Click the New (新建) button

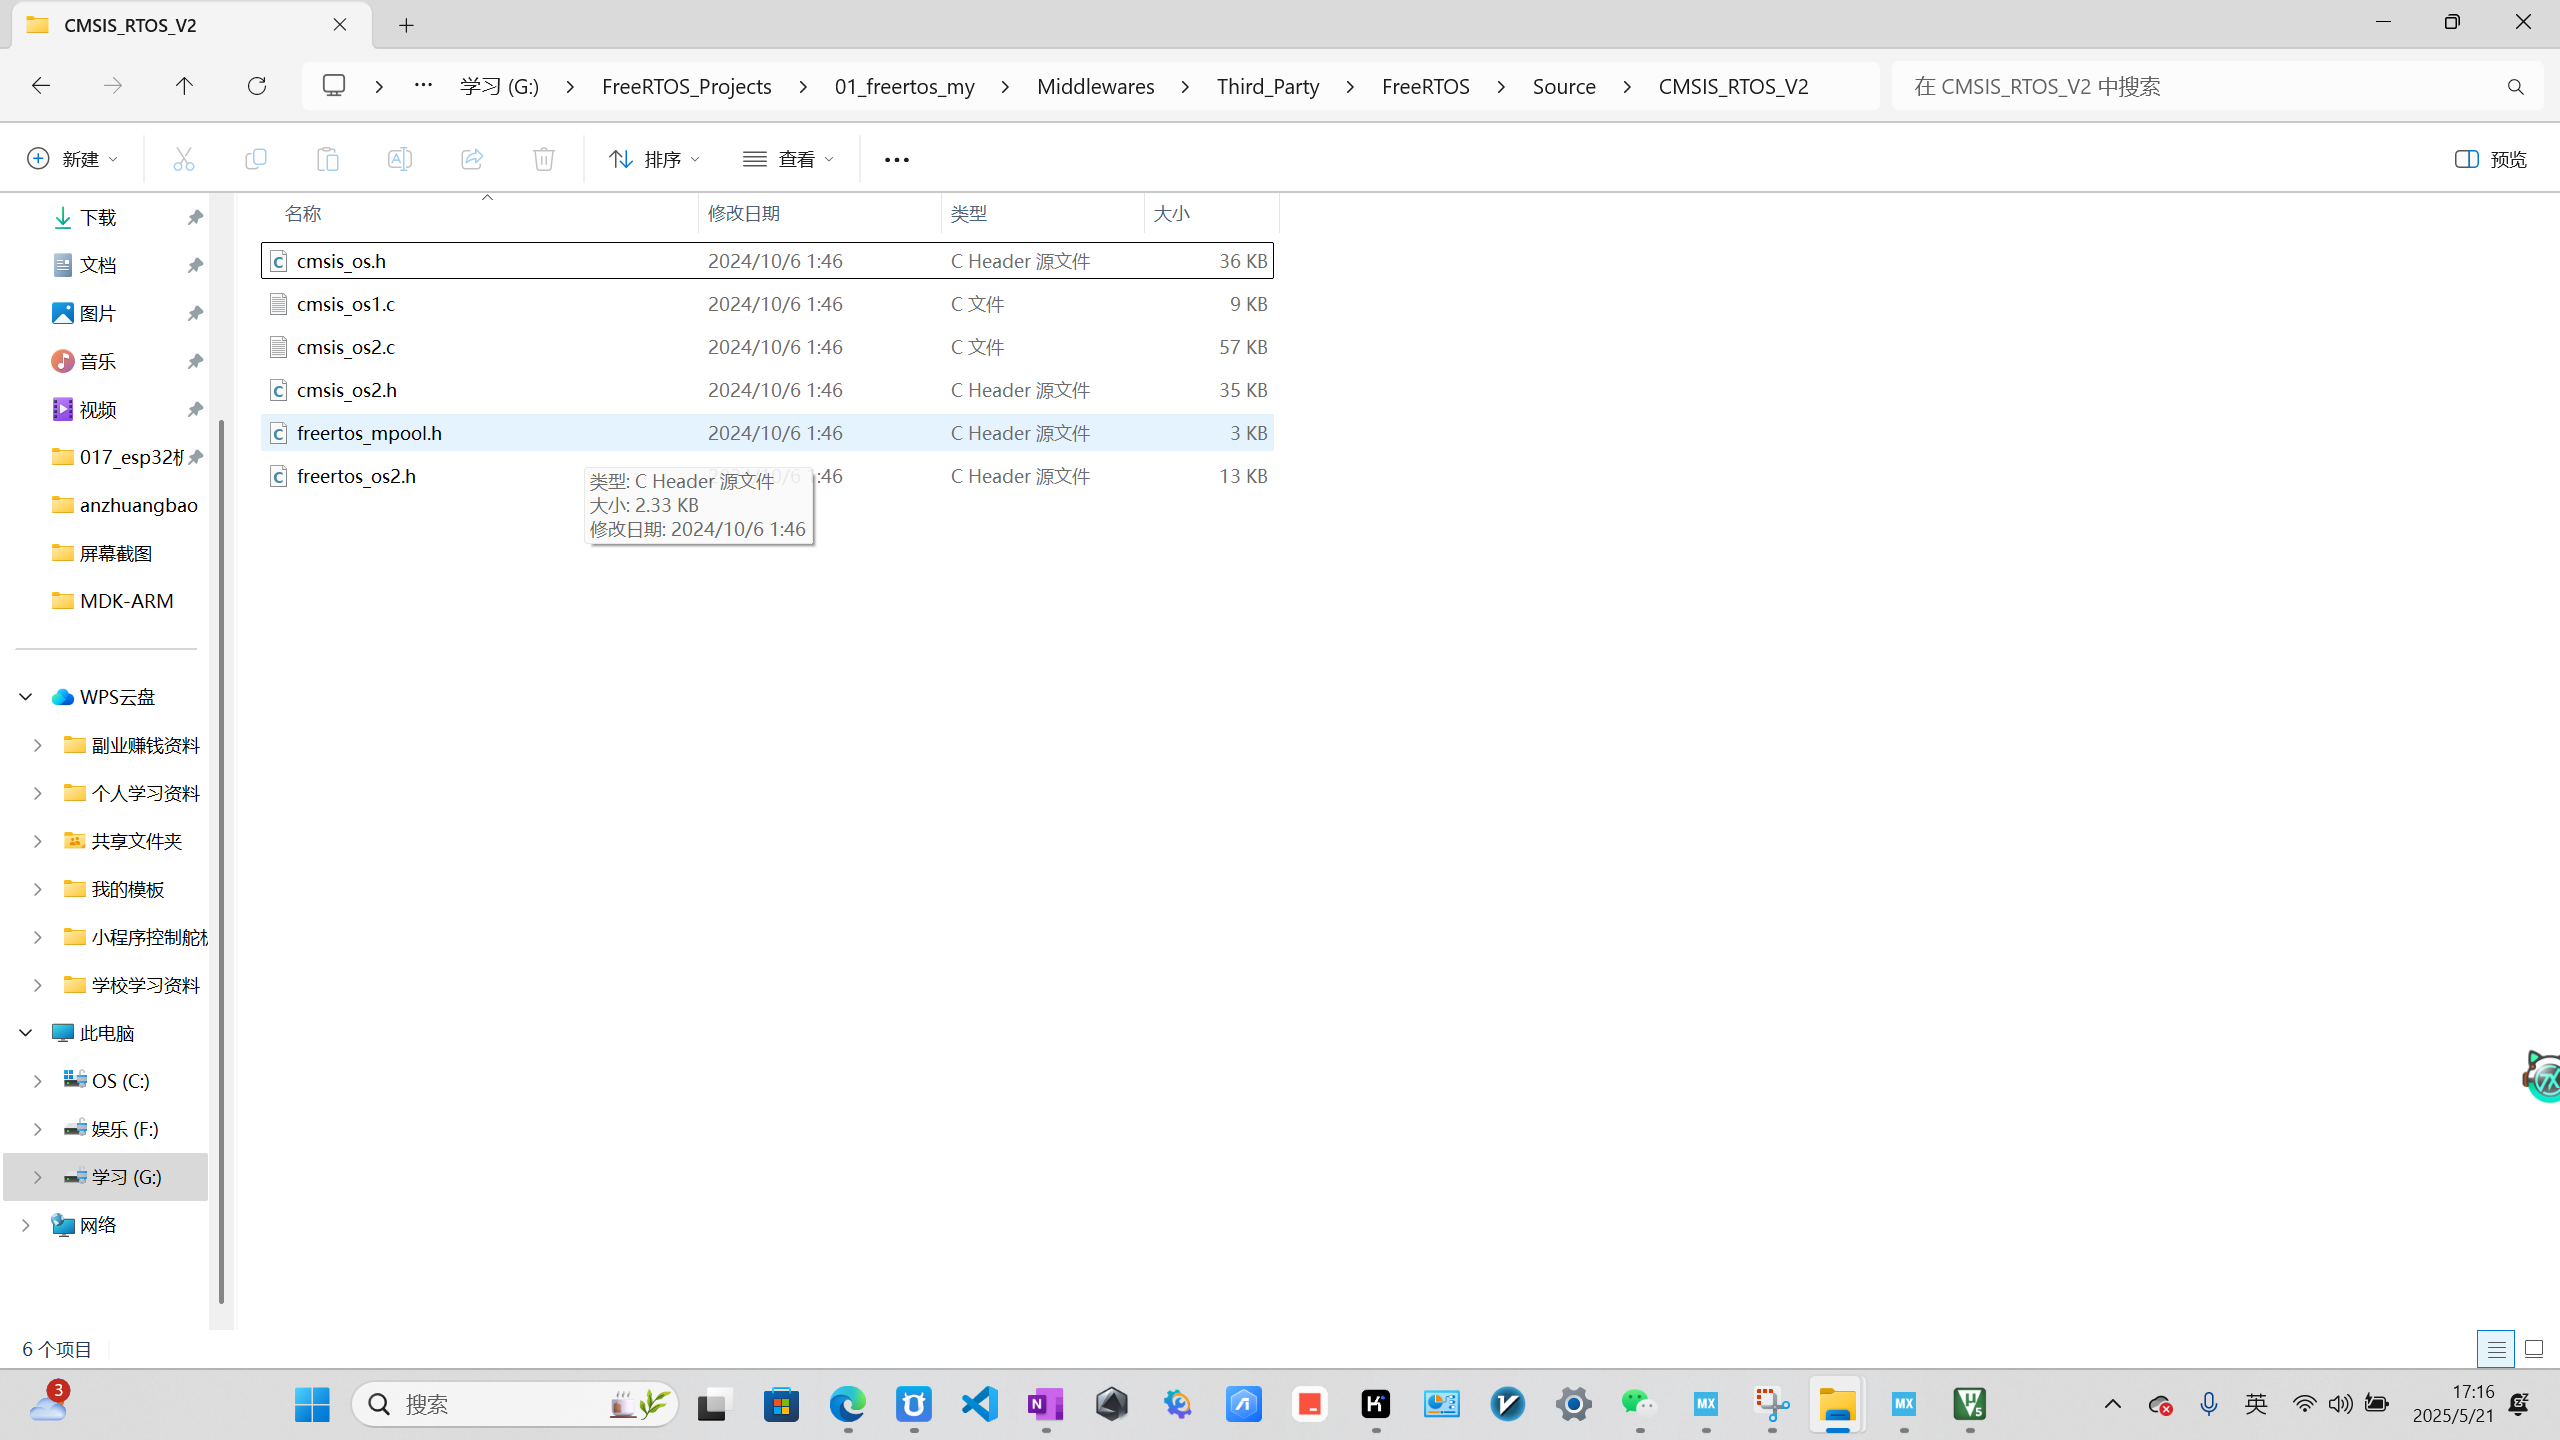click(x=72, y=159)
